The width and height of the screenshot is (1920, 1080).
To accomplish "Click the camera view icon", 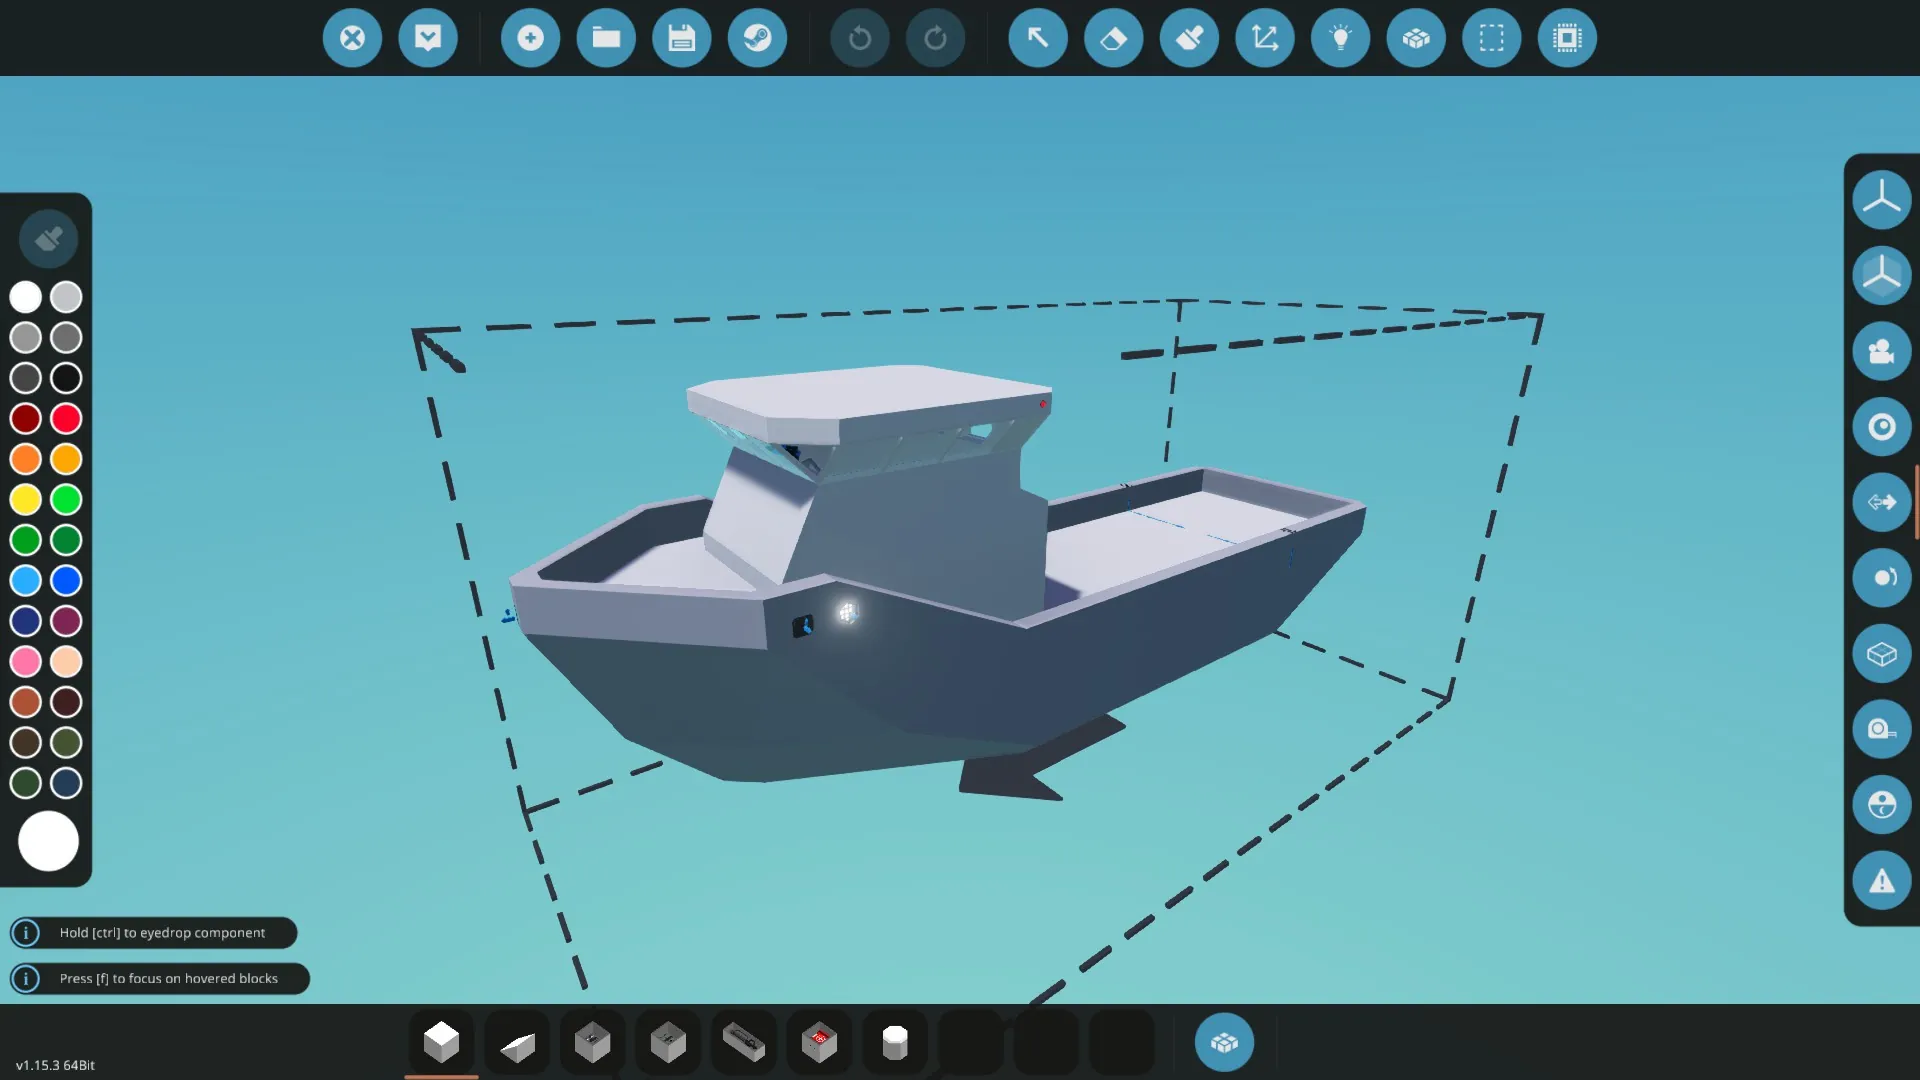I will (1881, 351).
